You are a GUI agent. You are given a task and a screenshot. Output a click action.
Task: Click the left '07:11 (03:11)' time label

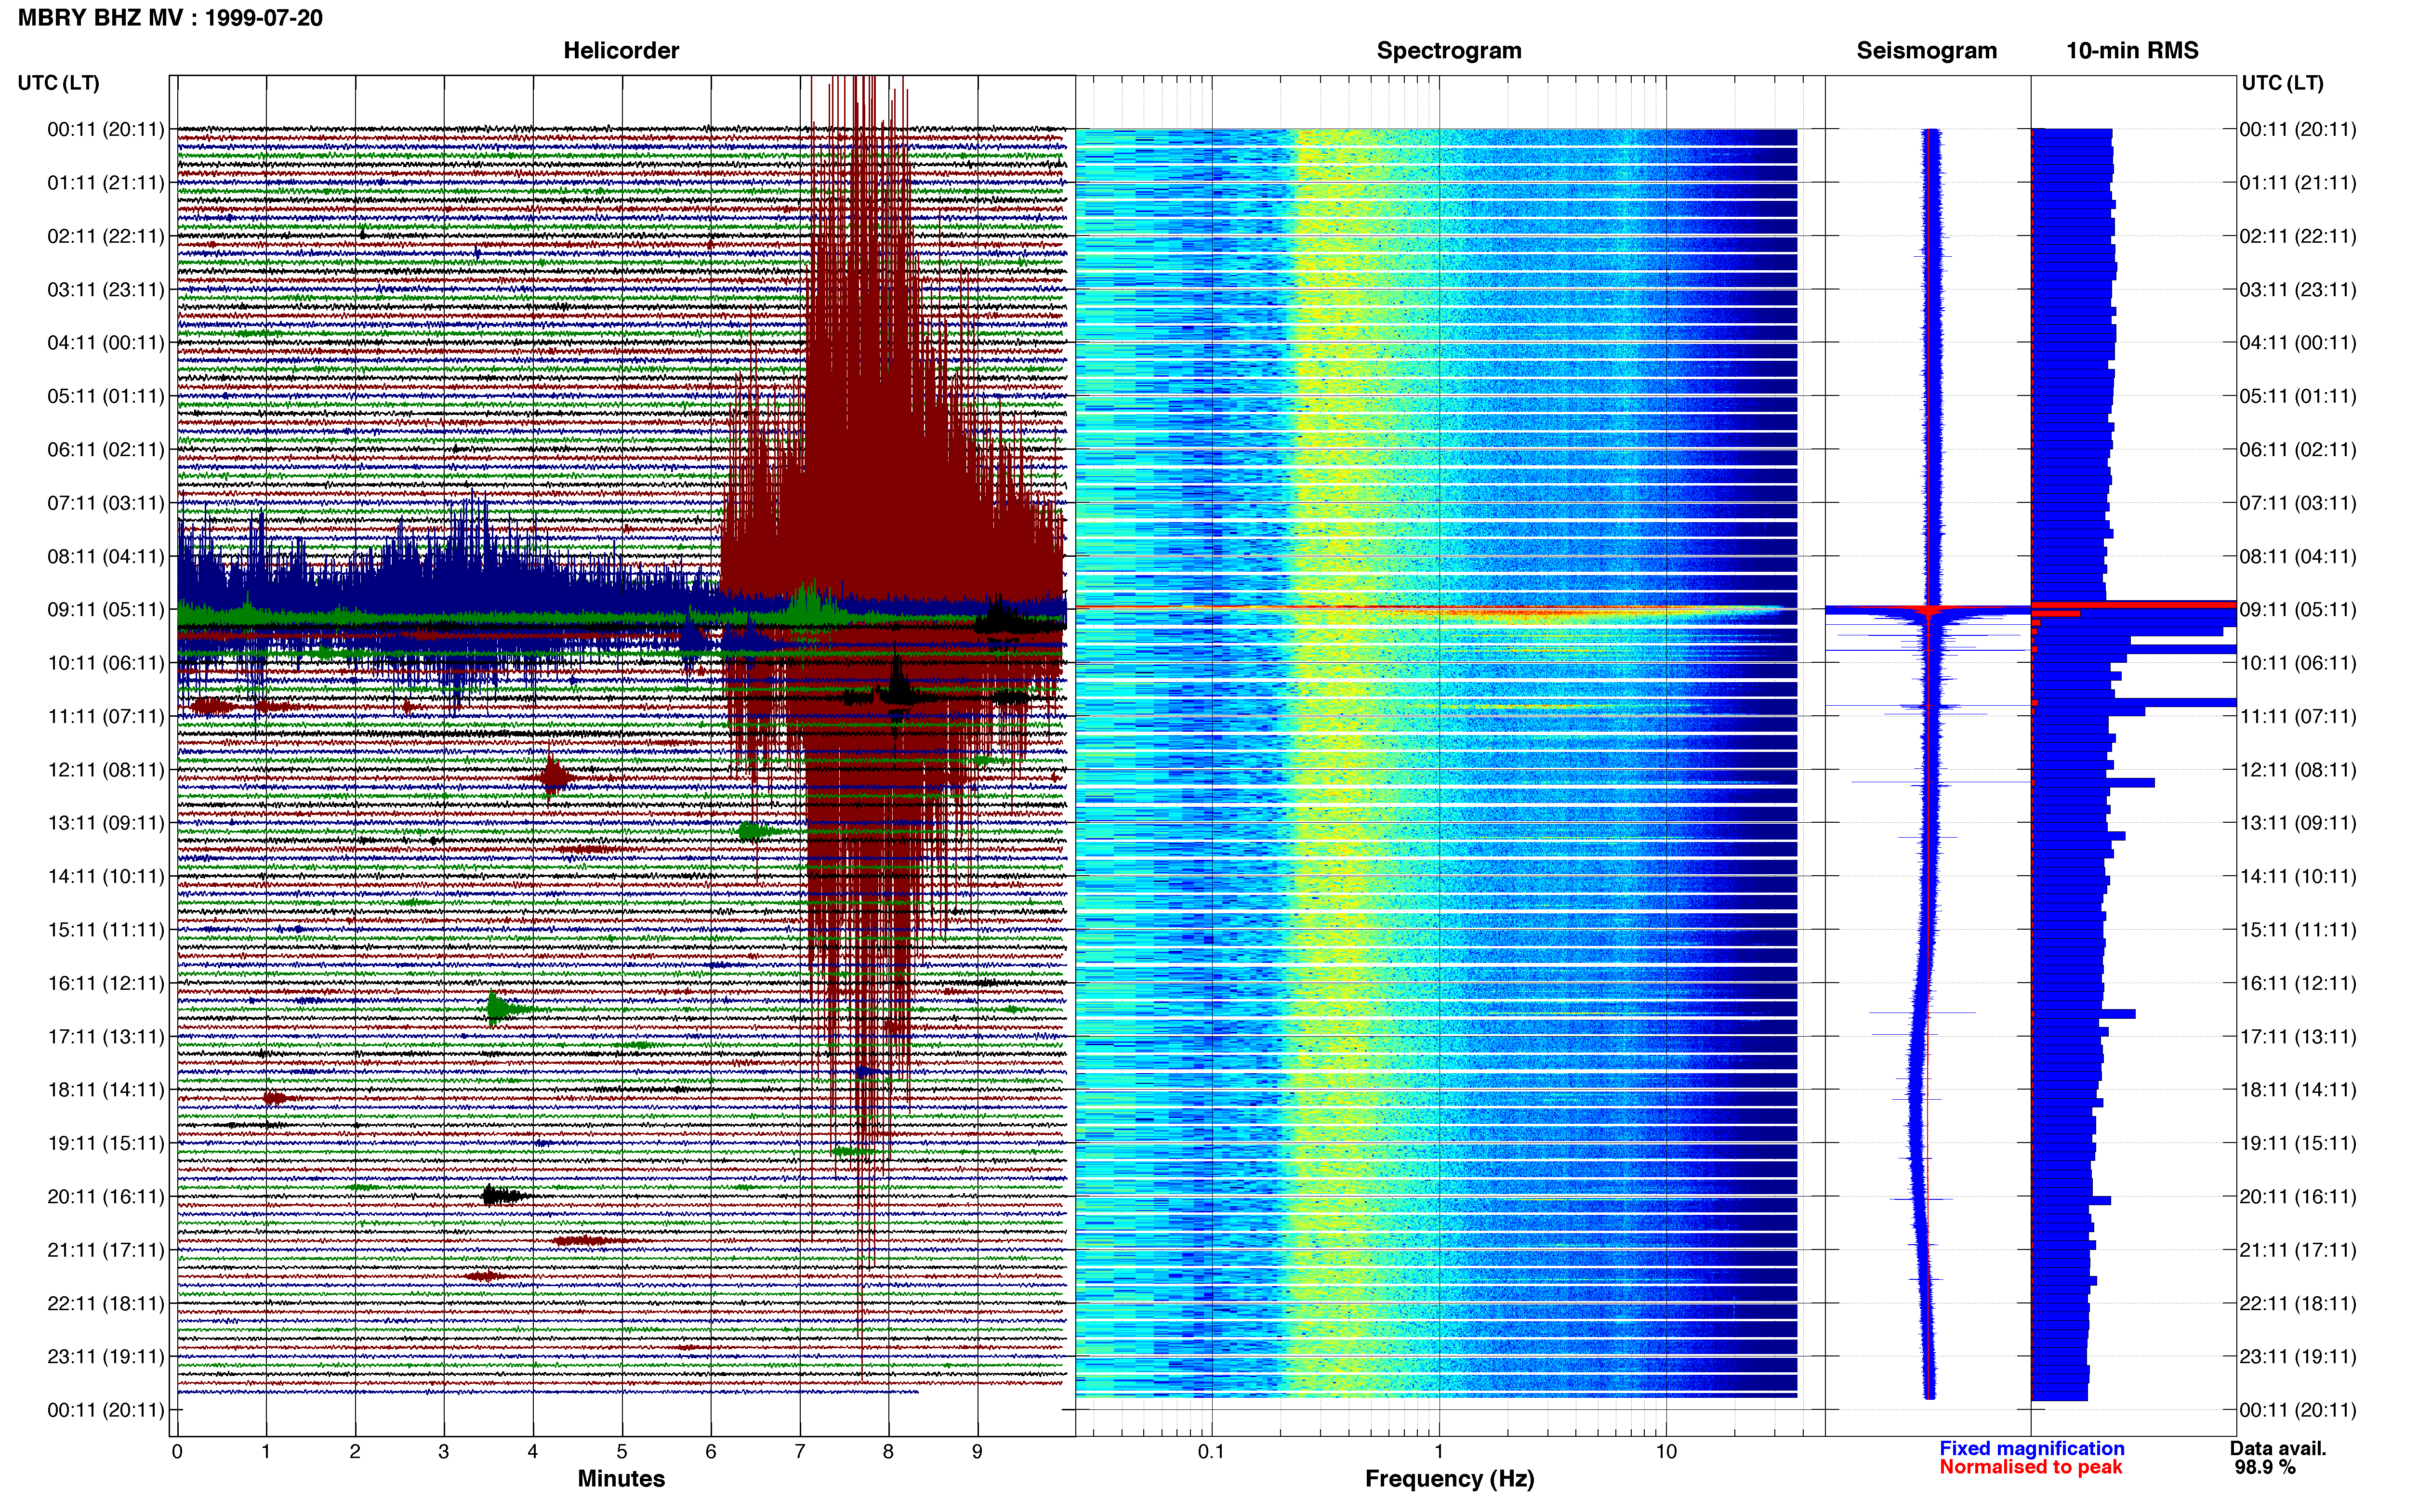[106, 503]
